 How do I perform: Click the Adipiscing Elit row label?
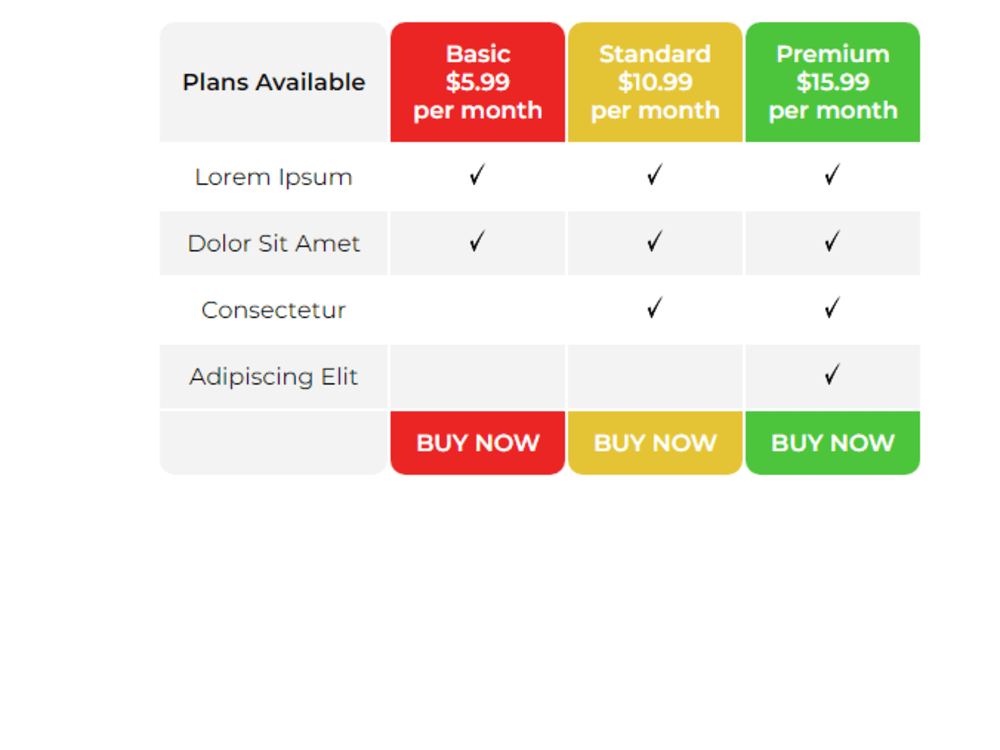point(273,376)
